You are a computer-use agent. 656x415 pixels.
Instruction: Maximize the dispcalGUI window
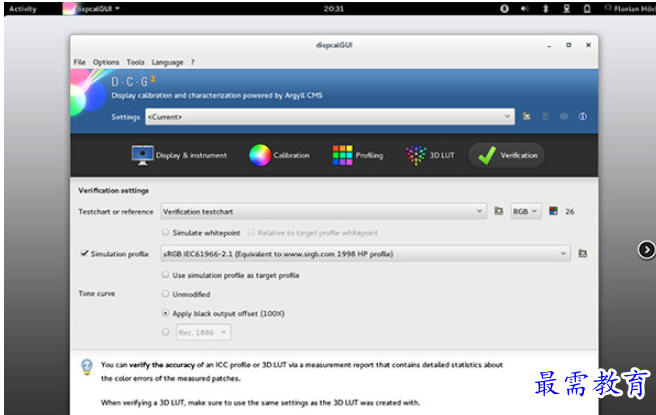(569, 45)
